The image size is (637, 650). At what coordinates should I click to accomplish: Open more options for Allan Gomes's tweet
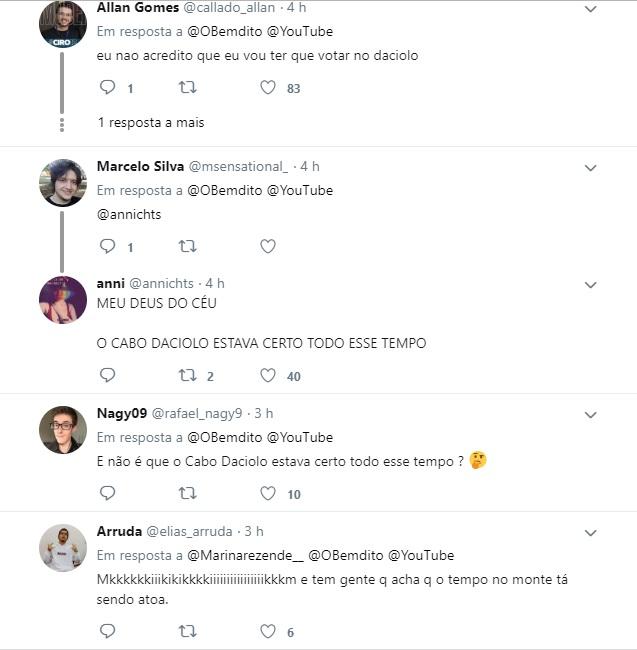590,9
